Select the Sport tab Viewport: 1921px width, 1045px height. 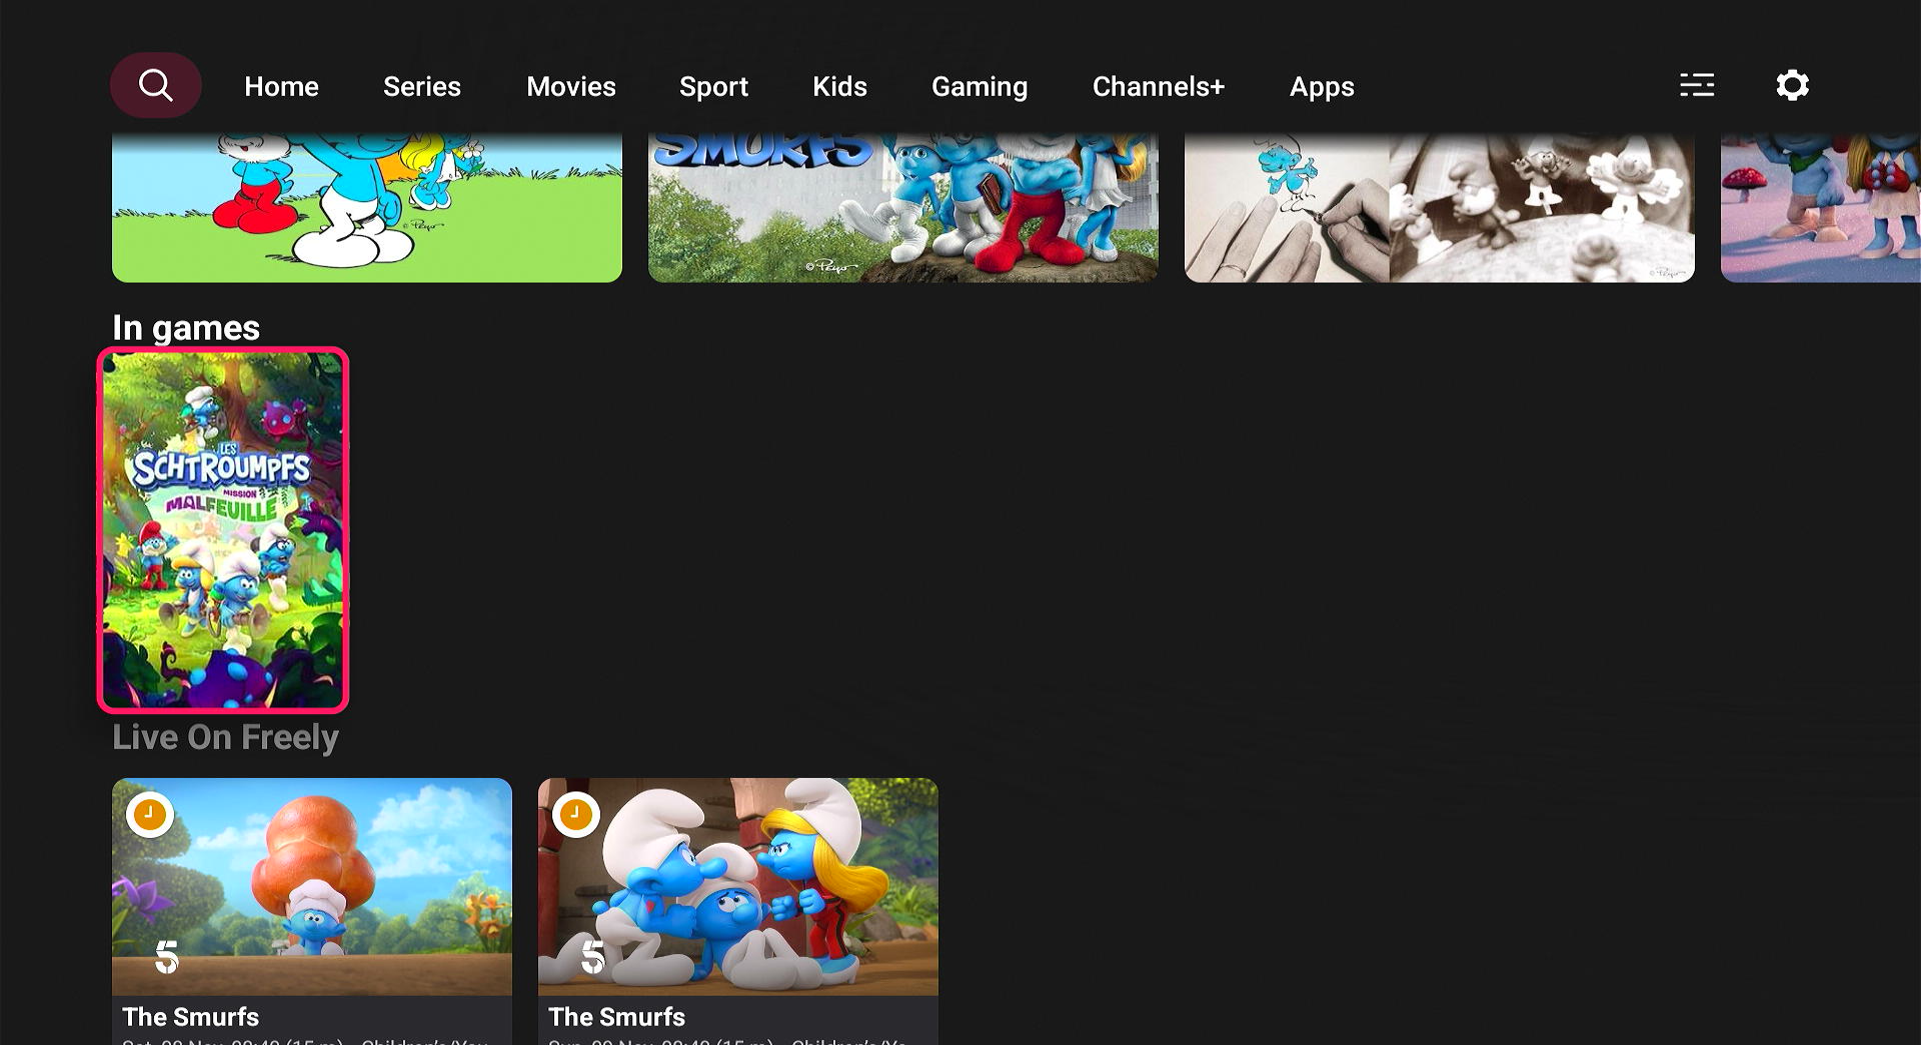[714, 87]
